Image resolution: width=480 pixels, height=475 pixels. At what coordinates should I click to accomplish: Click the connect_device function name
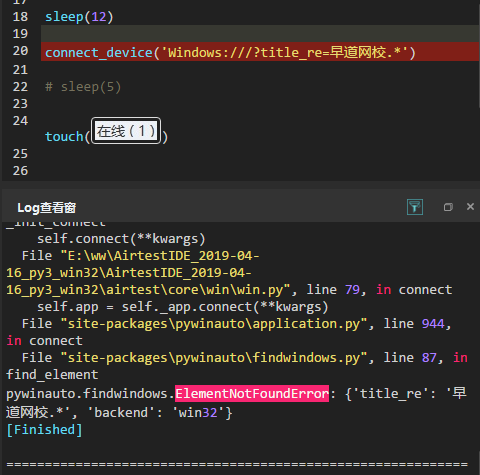coord(99,53)
